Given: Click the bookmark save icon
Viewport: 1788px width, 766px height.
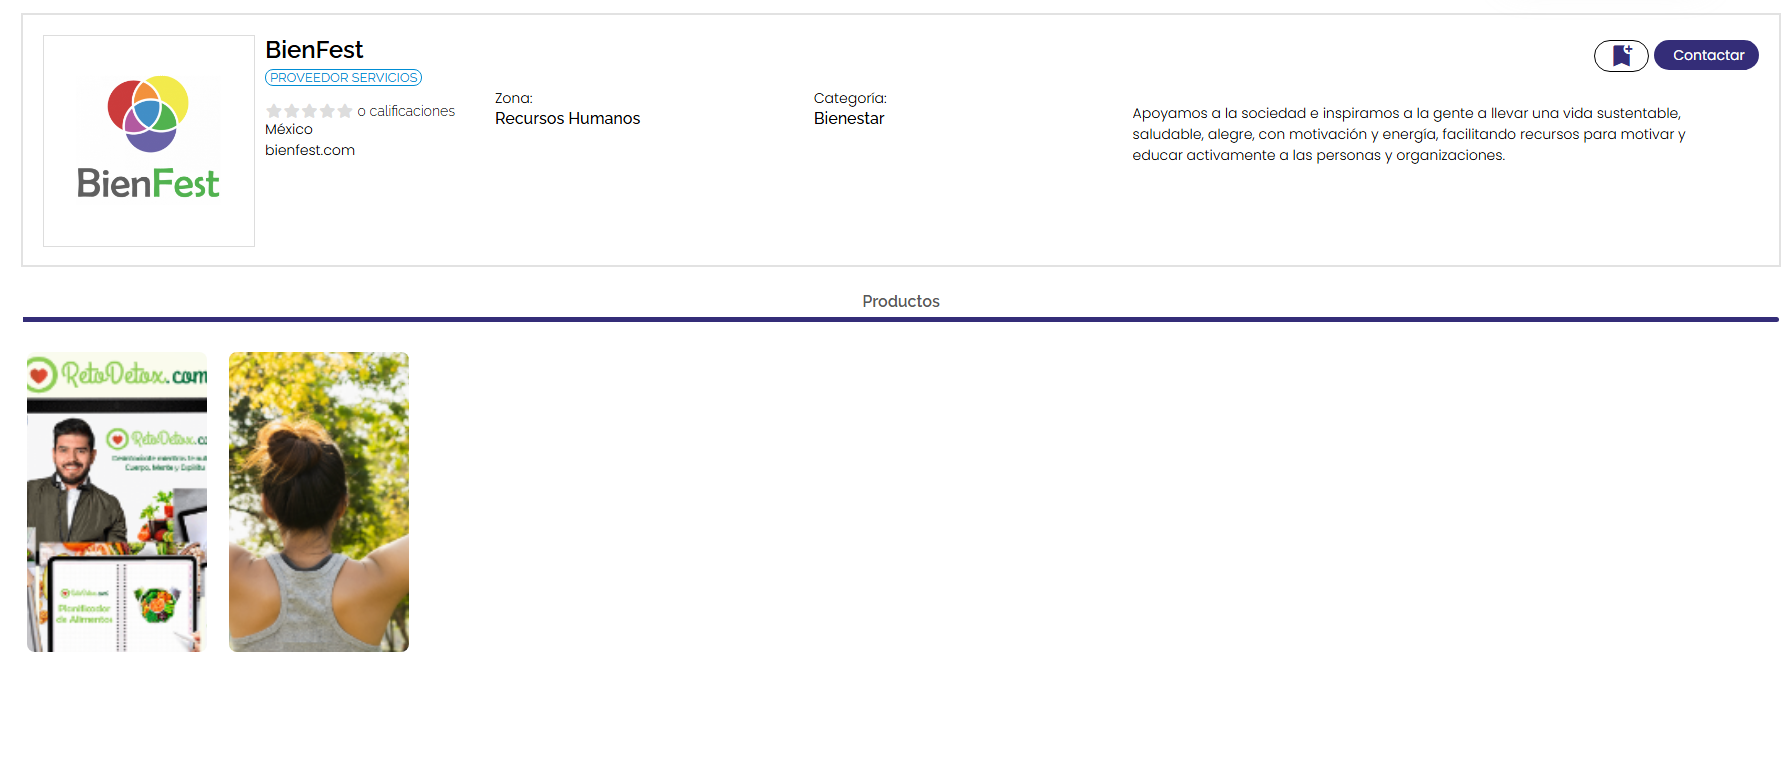Looking at the screenshot, I should (x=1620, y=56).
